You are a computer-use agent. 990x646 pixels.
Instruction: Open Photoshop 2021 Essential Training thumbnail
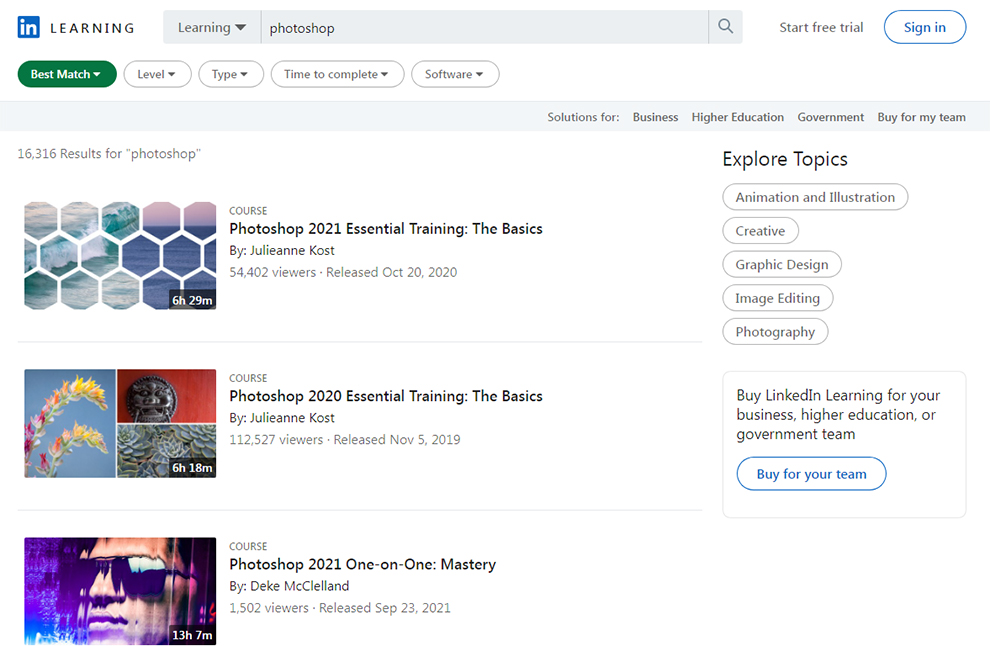click(120, 256)
